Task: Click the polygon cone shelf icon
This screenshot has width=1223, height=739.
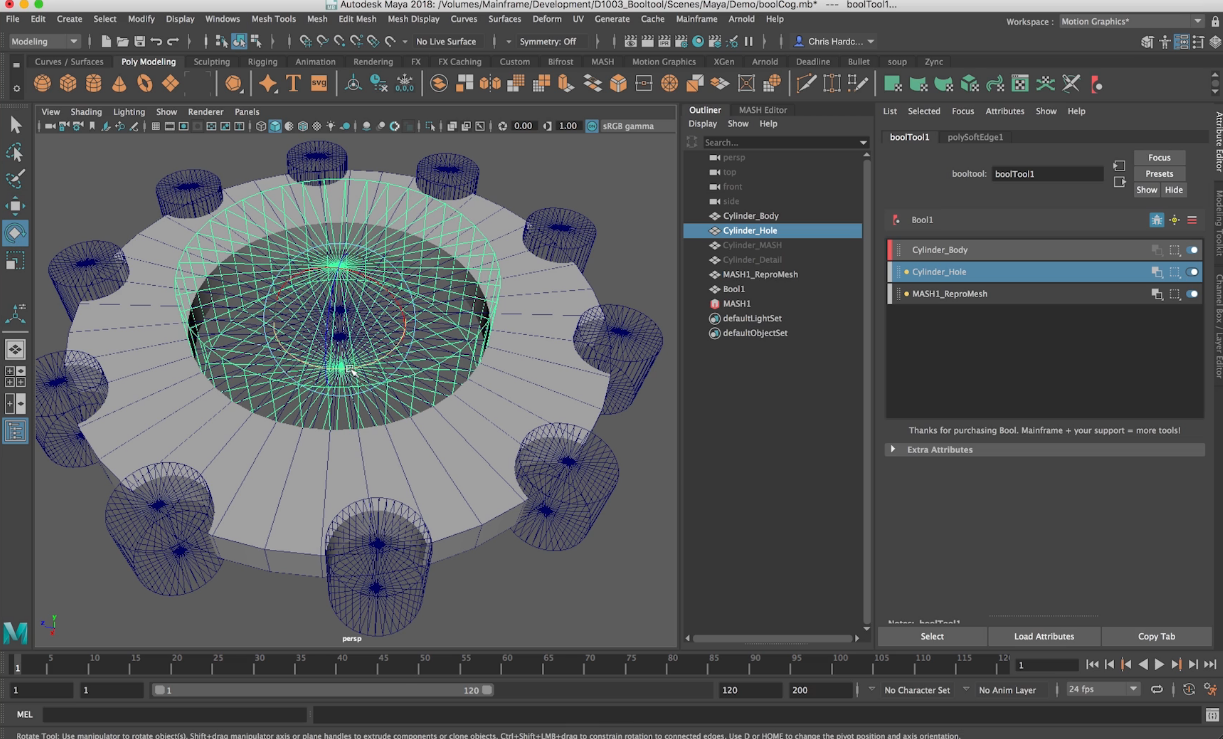Action: click(x=119, y=84)
